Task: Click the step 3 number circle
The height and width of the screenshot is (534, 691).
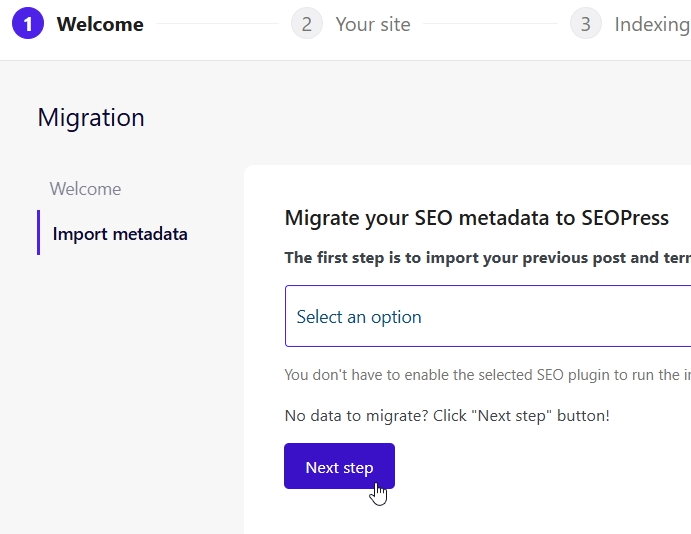Action: click(x=586, y=24)
